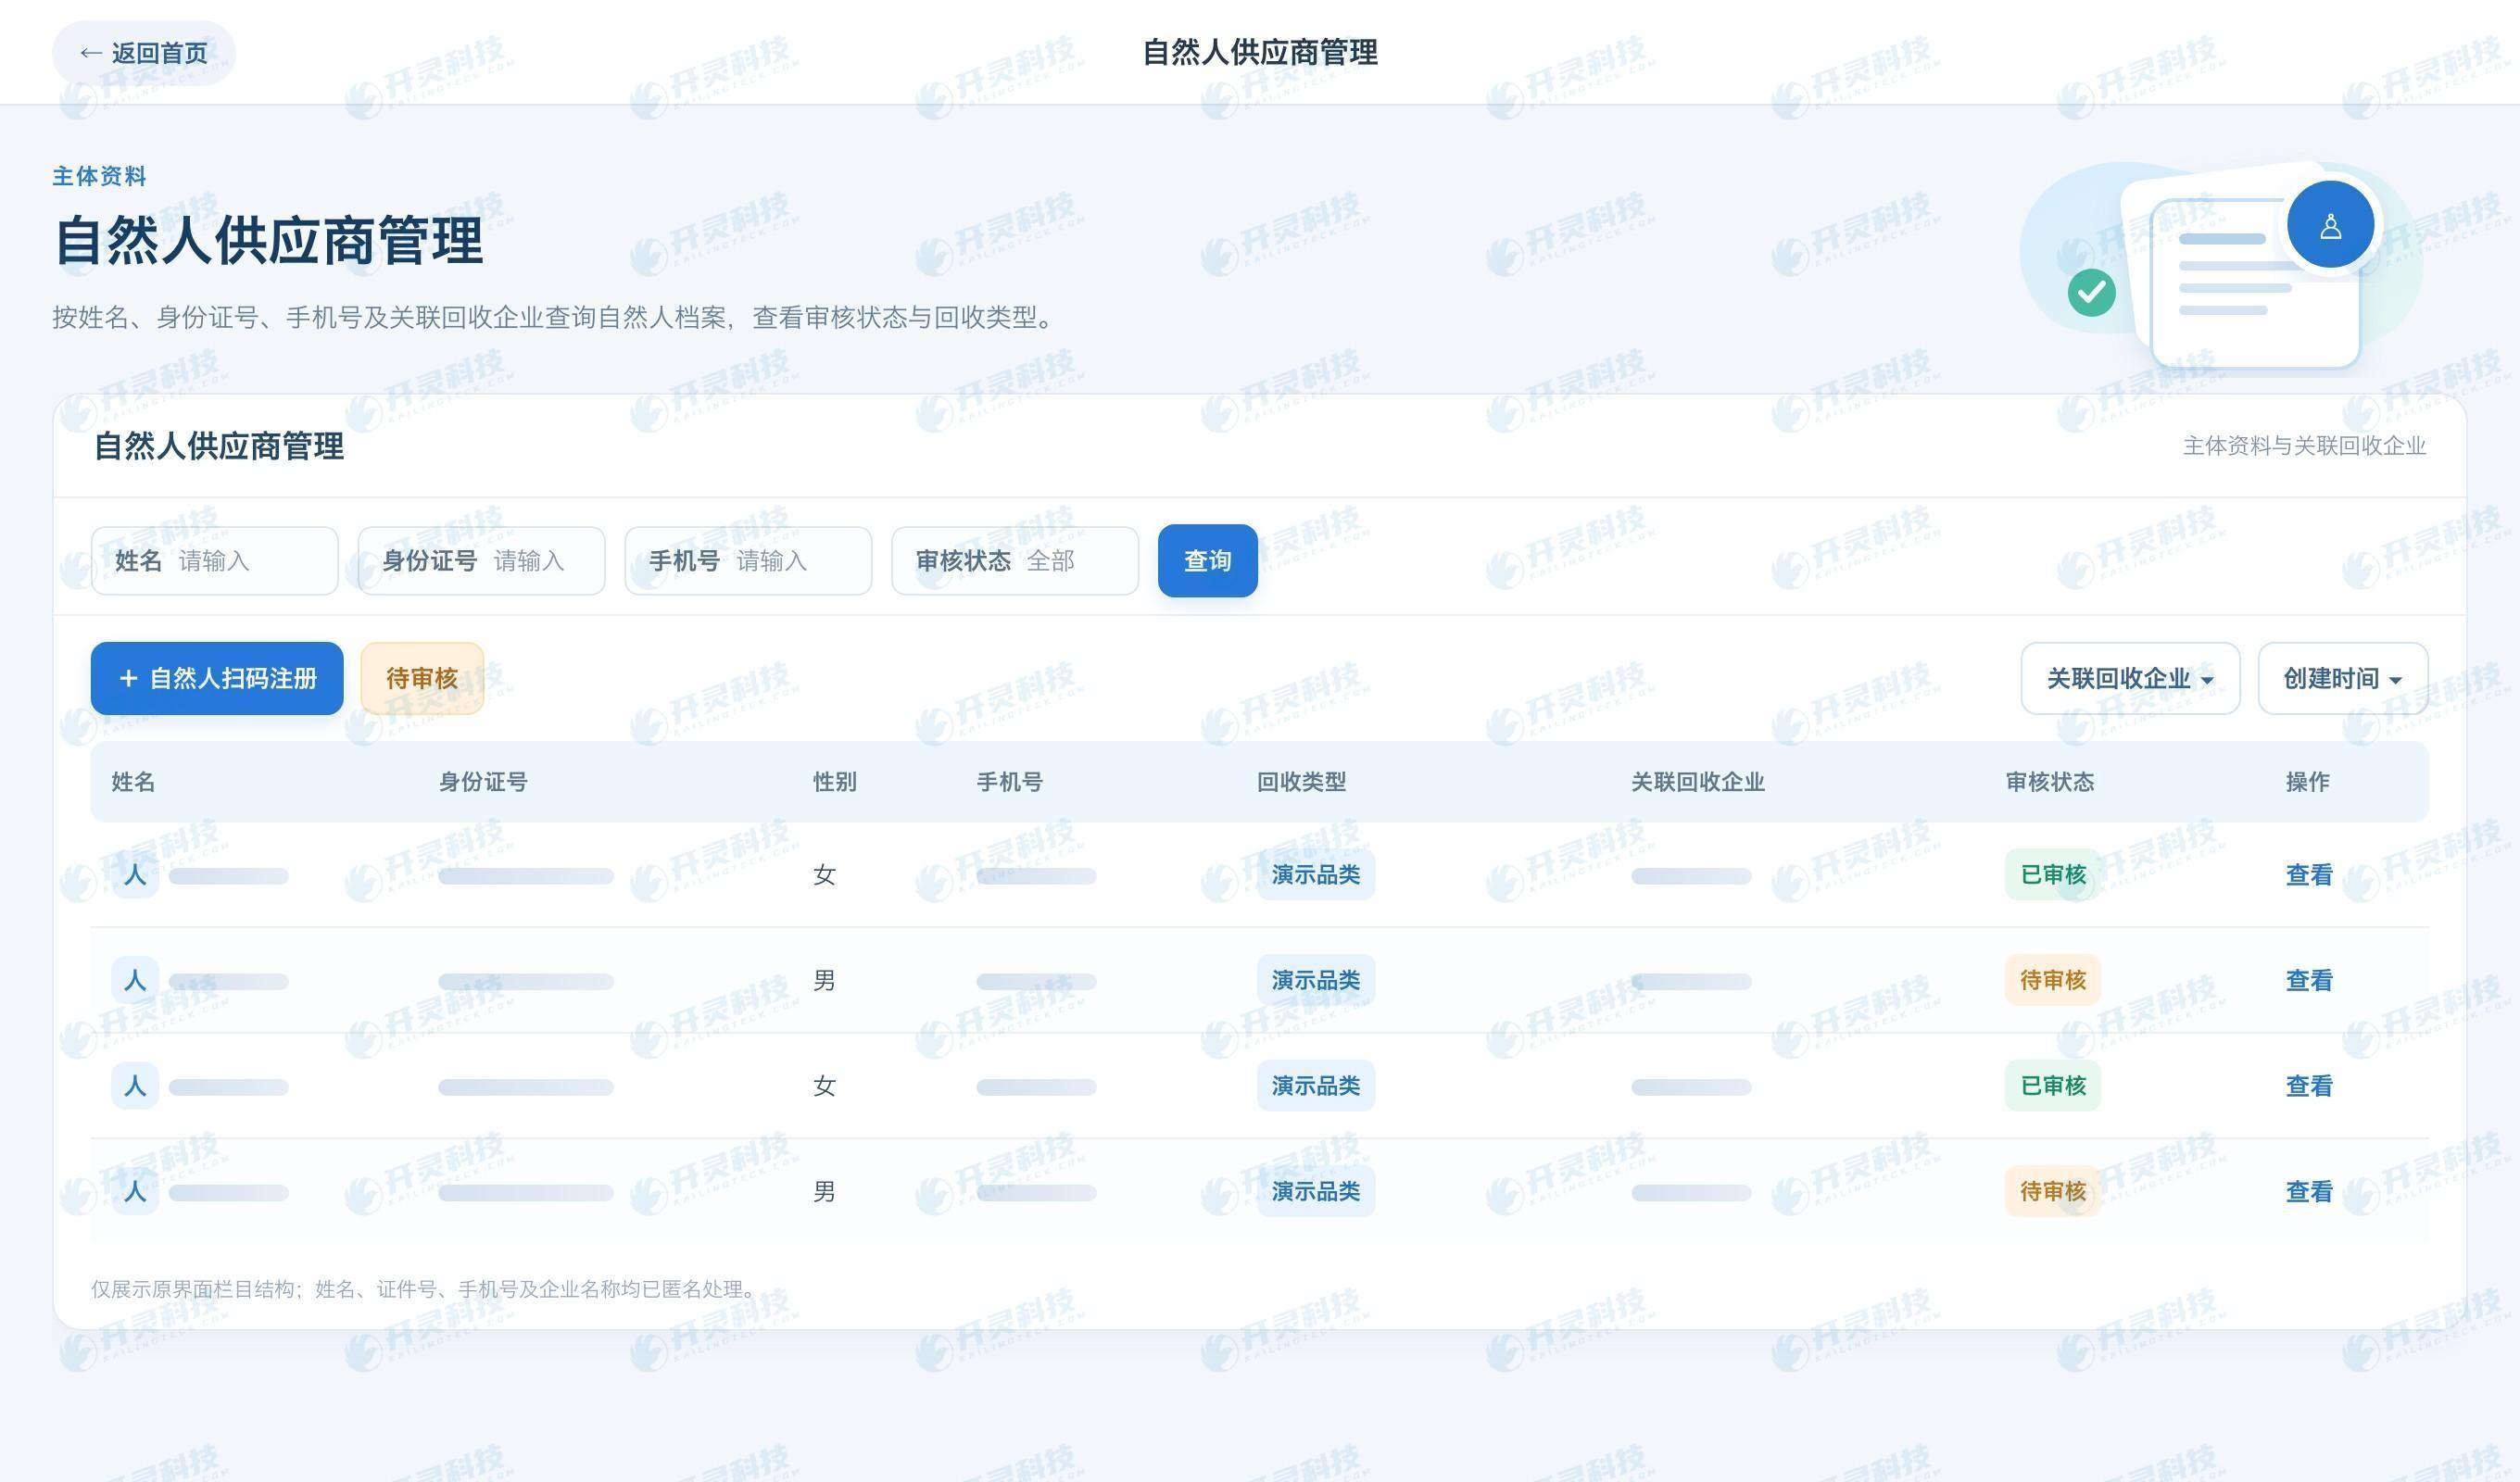Click 查看 link in third table row
The height and width of the screenshot is (1482, 2520).
tap(2309, 1086)
